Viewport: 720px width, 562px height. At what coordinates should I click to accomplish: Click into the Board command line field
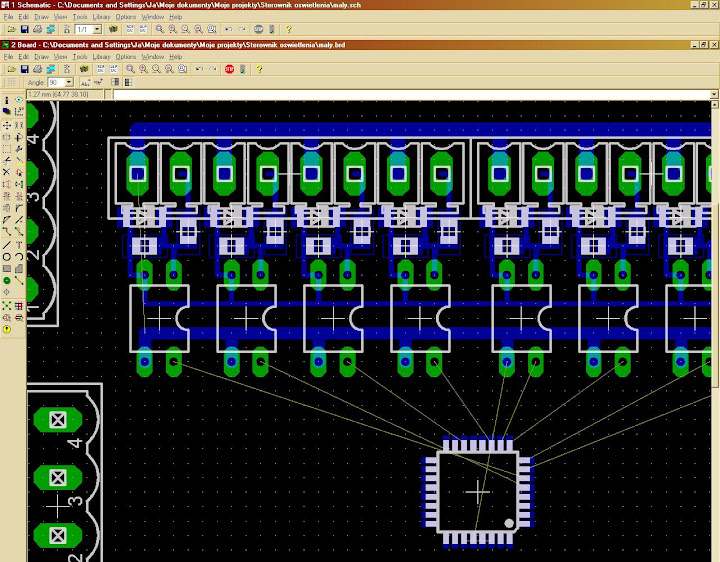411,95
